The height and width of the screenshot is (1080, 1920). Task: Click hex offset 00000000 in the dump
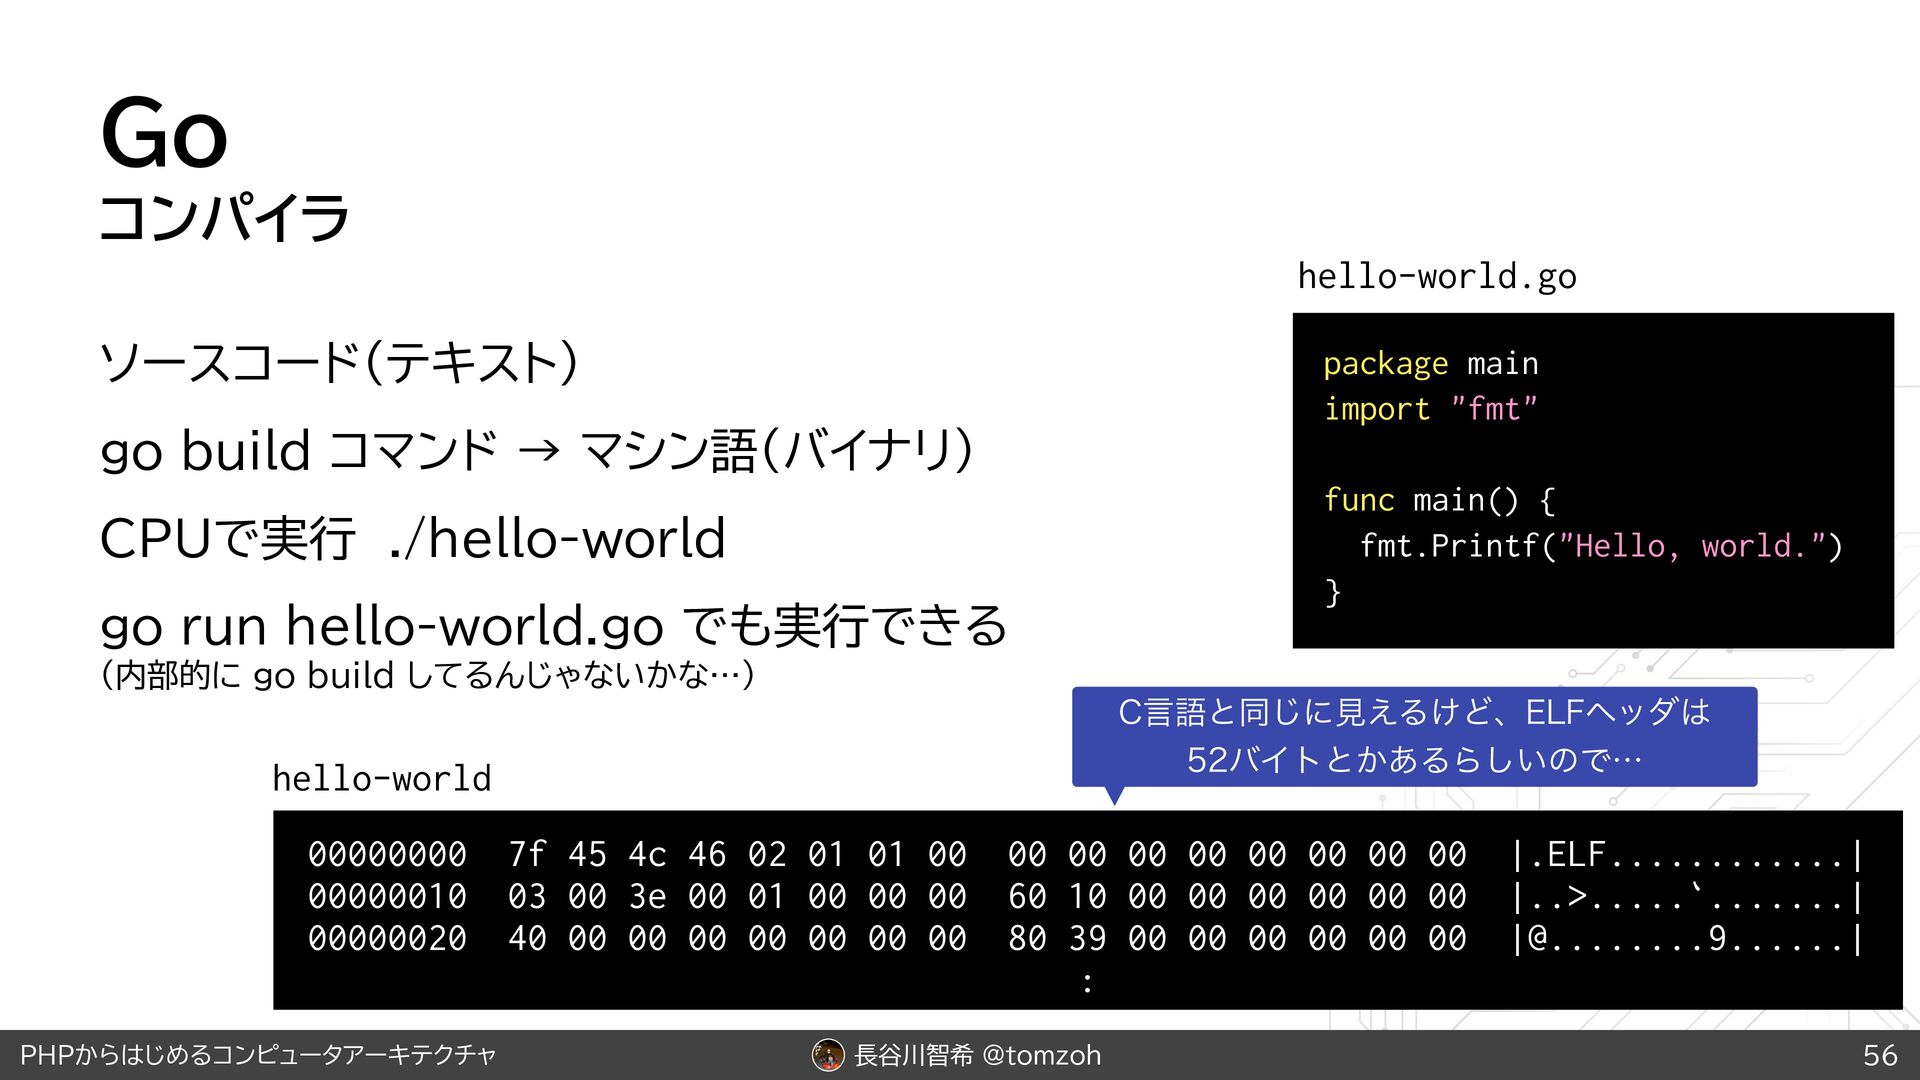coord(387,855)
